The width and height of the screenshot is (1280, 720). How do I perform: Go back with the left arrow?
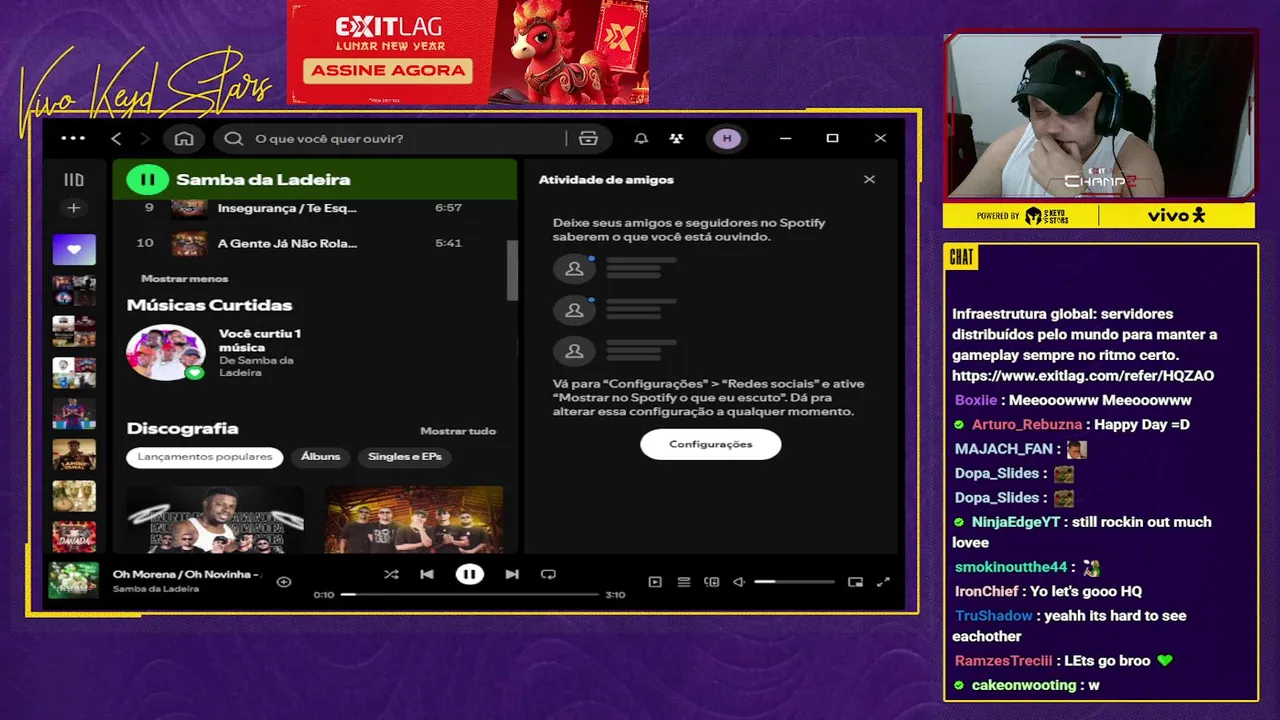tap(116, 138)
